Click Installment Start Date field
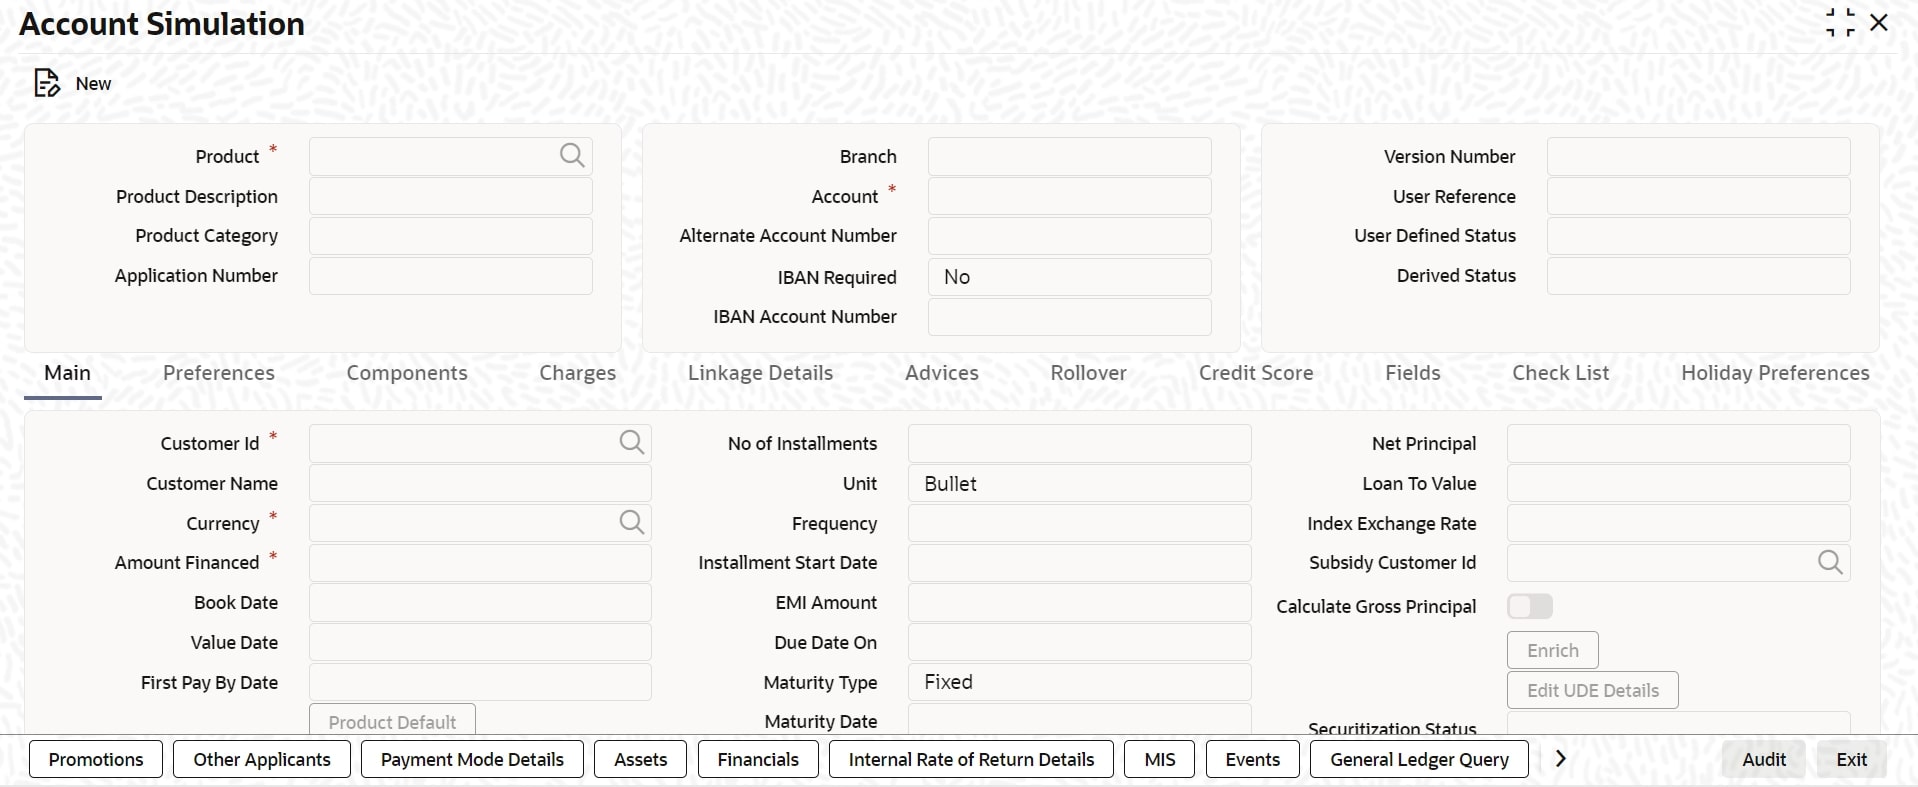Viewport: 1918px width, 787px height. pyautogui.click(x=1080, y=563)
